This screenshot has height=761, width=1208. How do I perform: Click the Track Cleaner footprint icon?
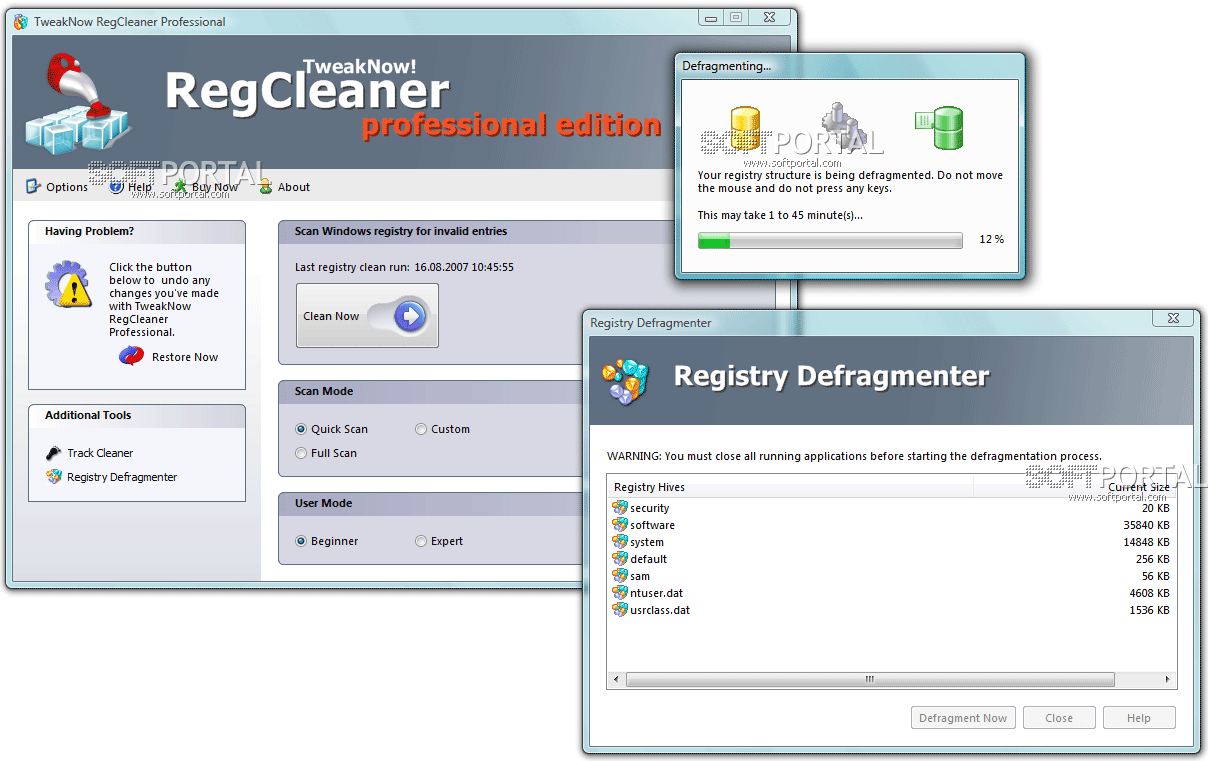coord(54,453)
